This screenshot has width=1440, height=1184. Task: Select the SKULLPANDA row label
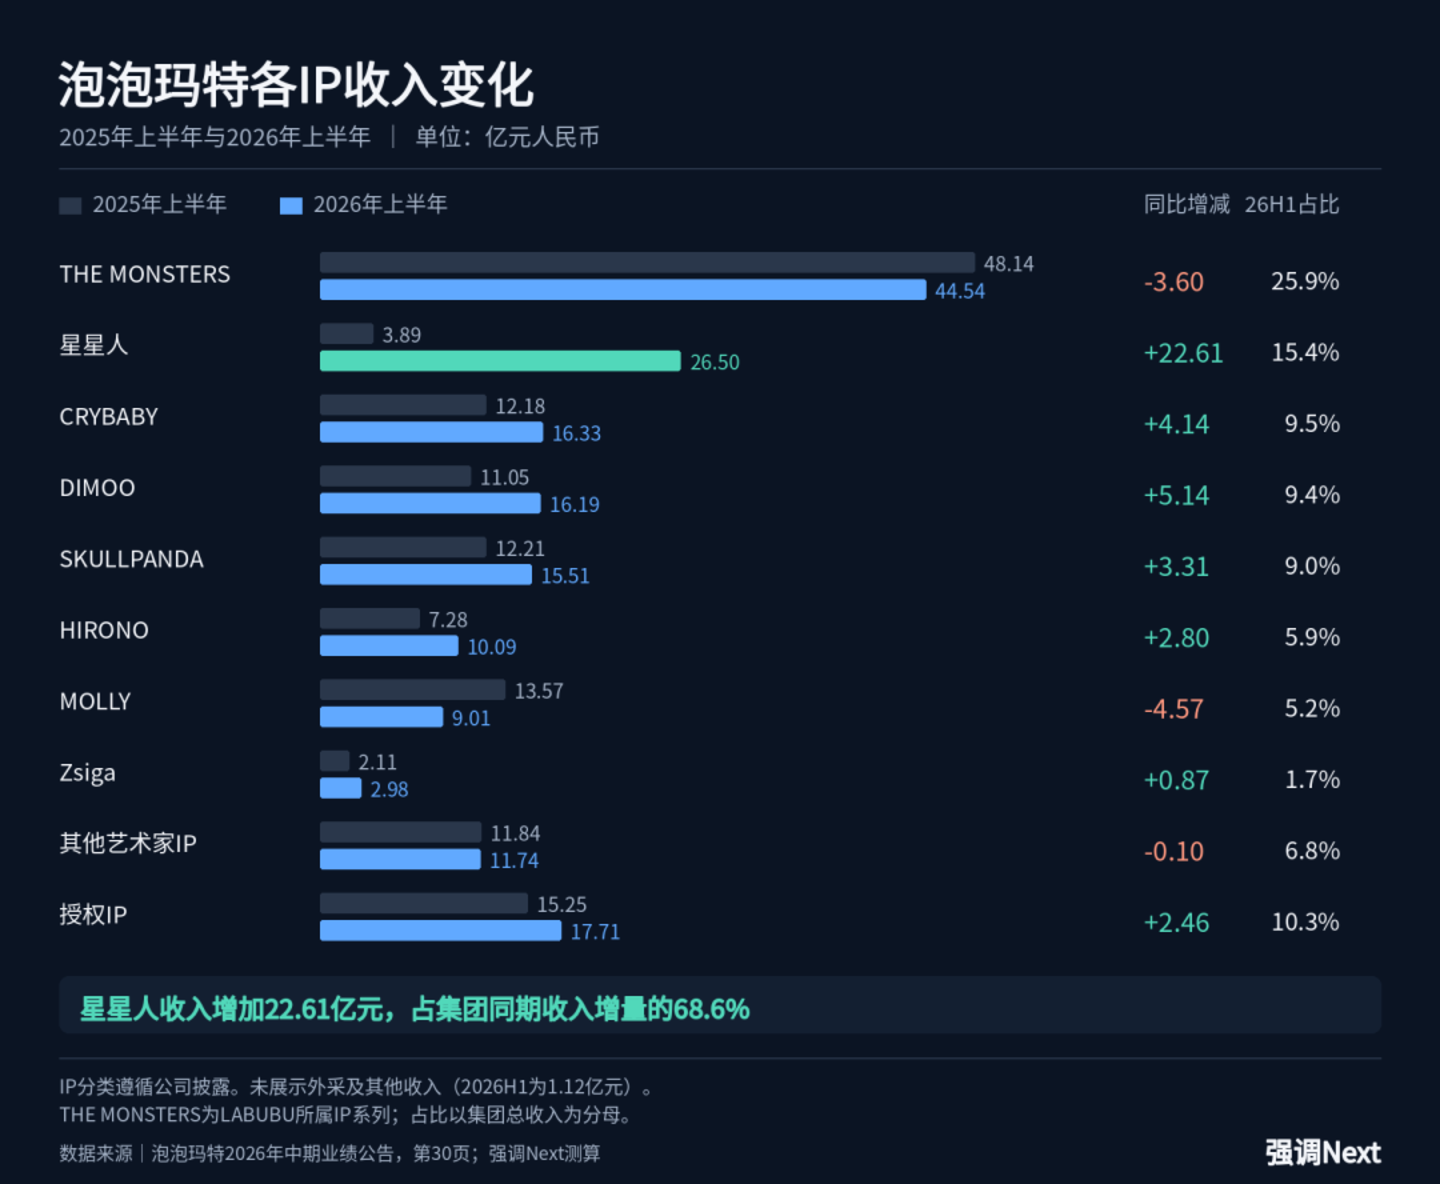point(131,559)
